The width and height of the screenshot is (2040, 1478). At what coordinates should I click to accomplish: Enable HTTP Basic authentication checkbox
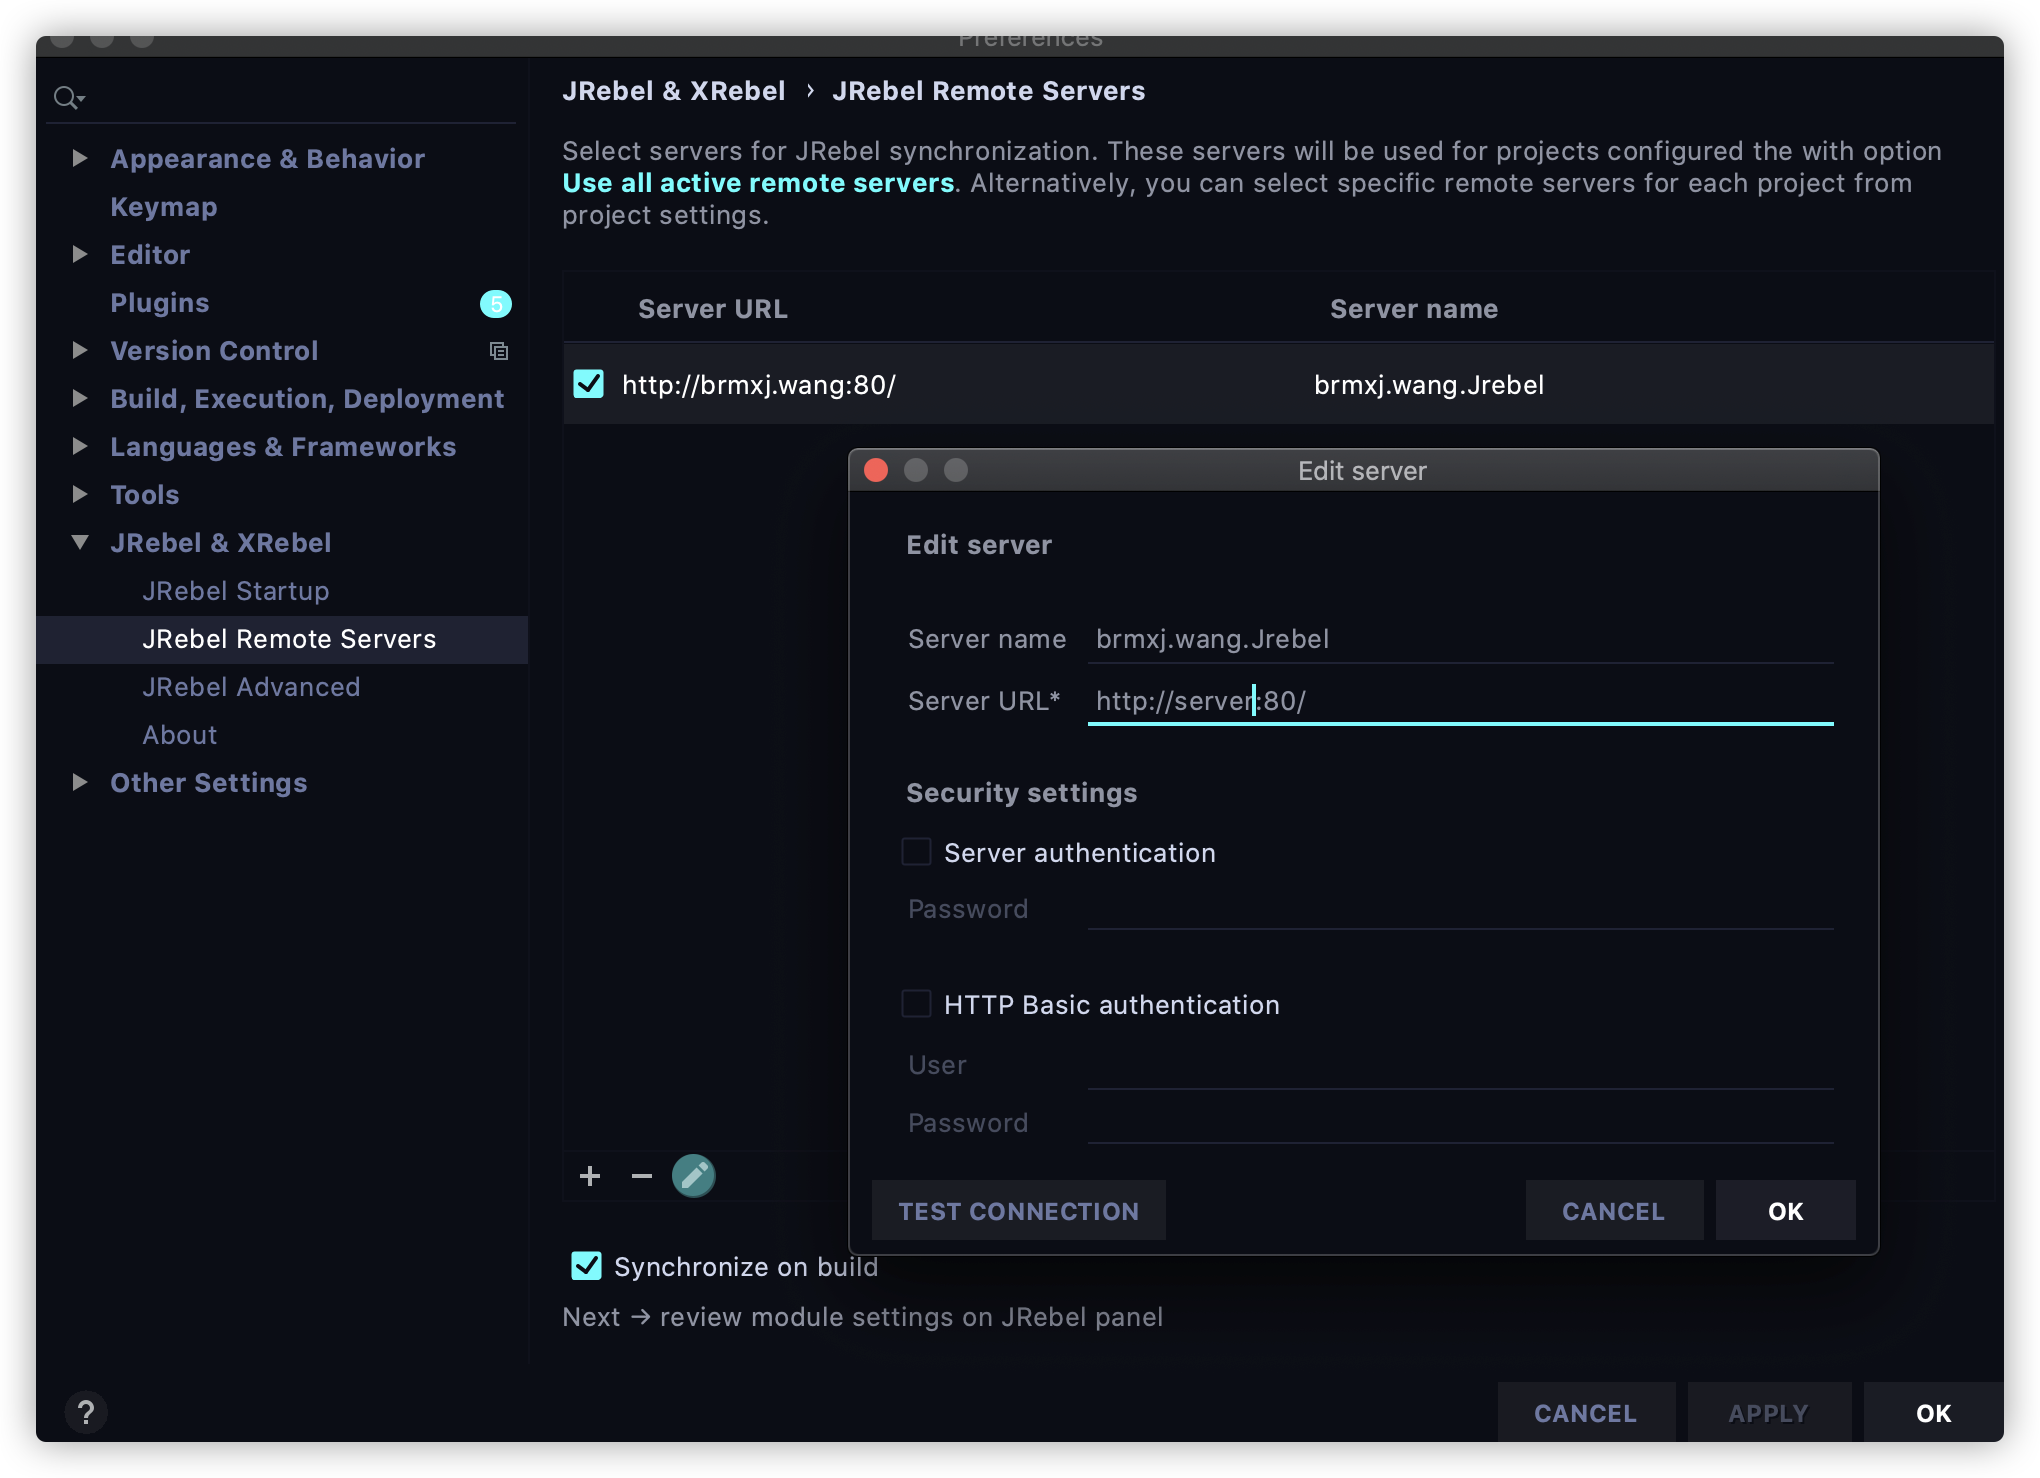[916, 1004]
